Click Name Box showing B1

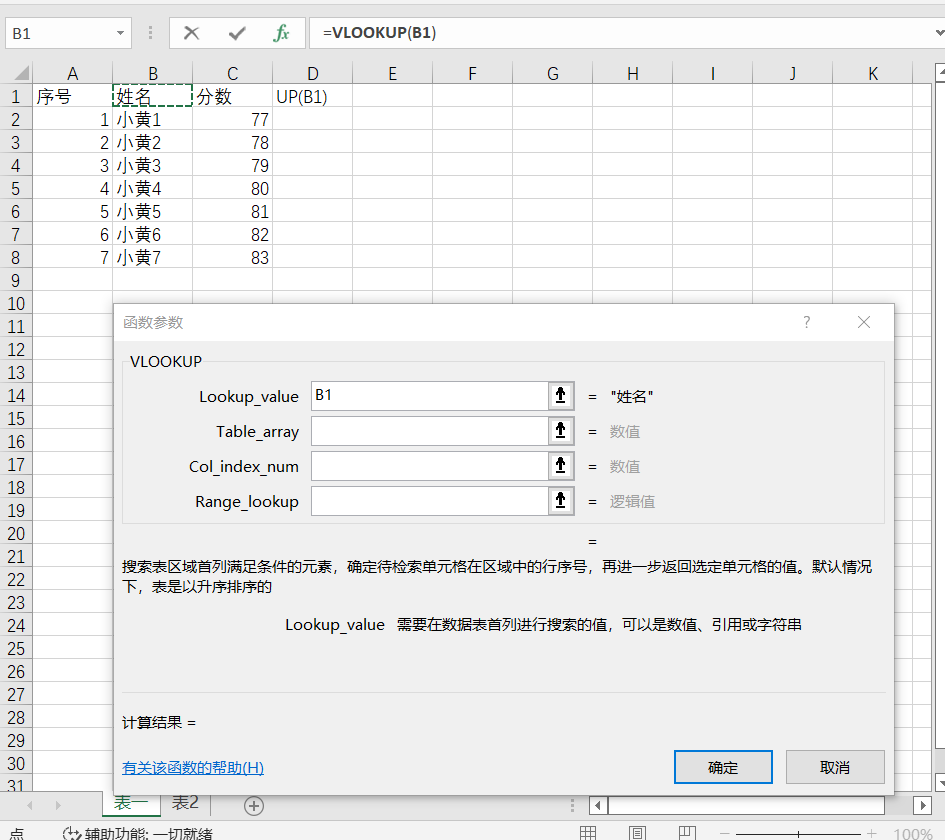59,33
